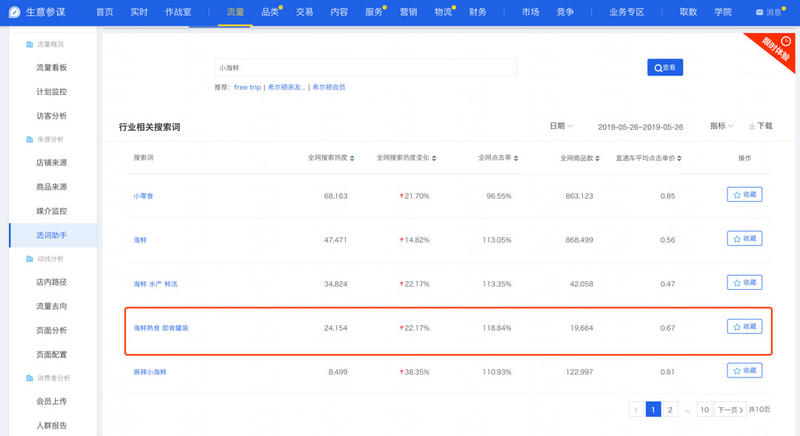
Task: Open the 2019-05-26 date range picker
Action: [x=640, y=127]
